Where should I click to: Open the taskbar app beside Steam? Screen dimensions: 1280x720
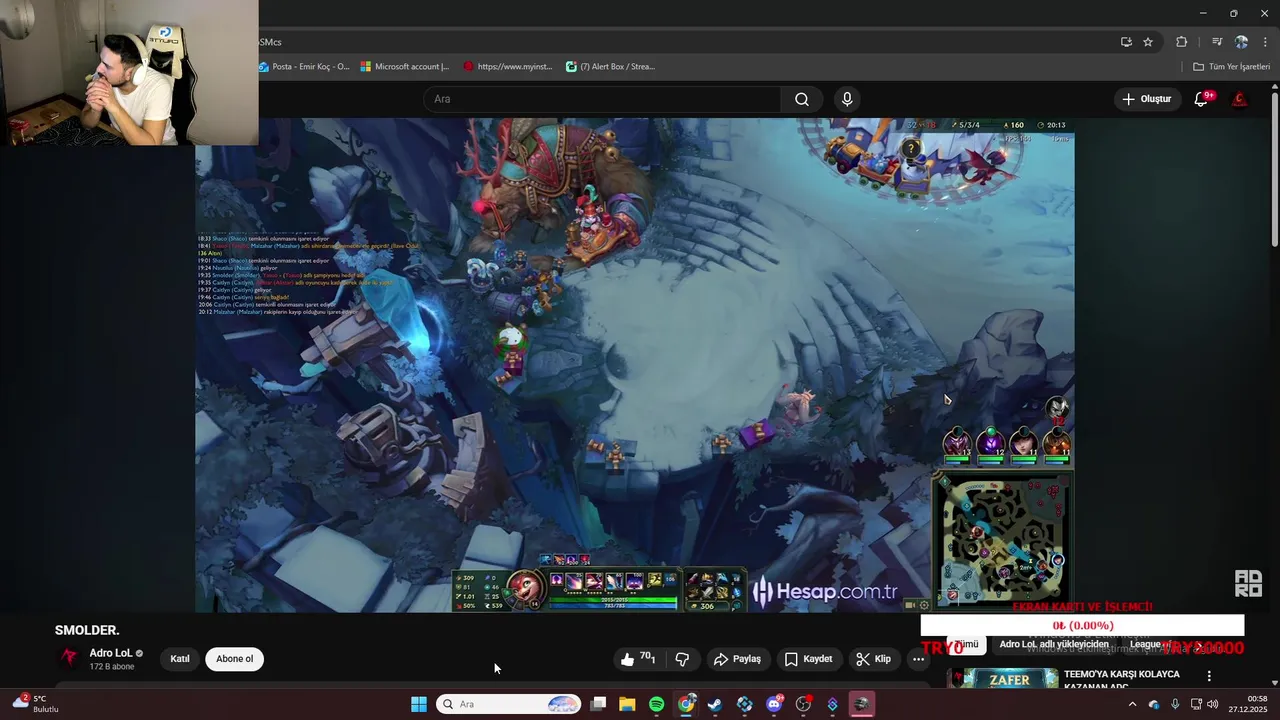point(745,704)
